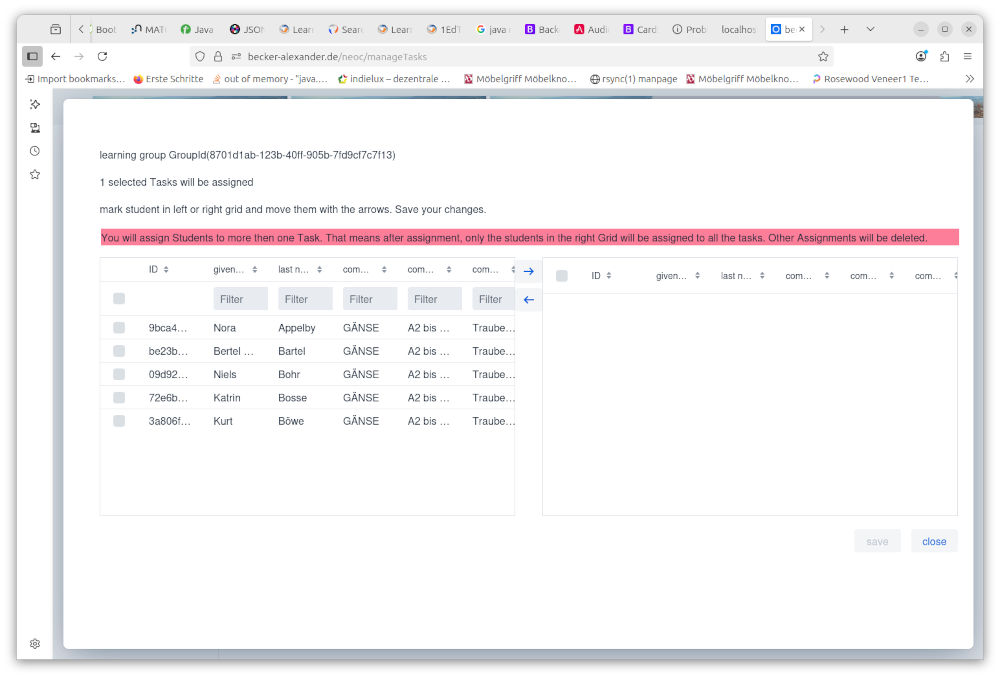Image resolution: width=1000 pixels, height=678 pixels.
Task: Click the AI chatbot sparkle sidebar icon
Action: click(34, 103)
